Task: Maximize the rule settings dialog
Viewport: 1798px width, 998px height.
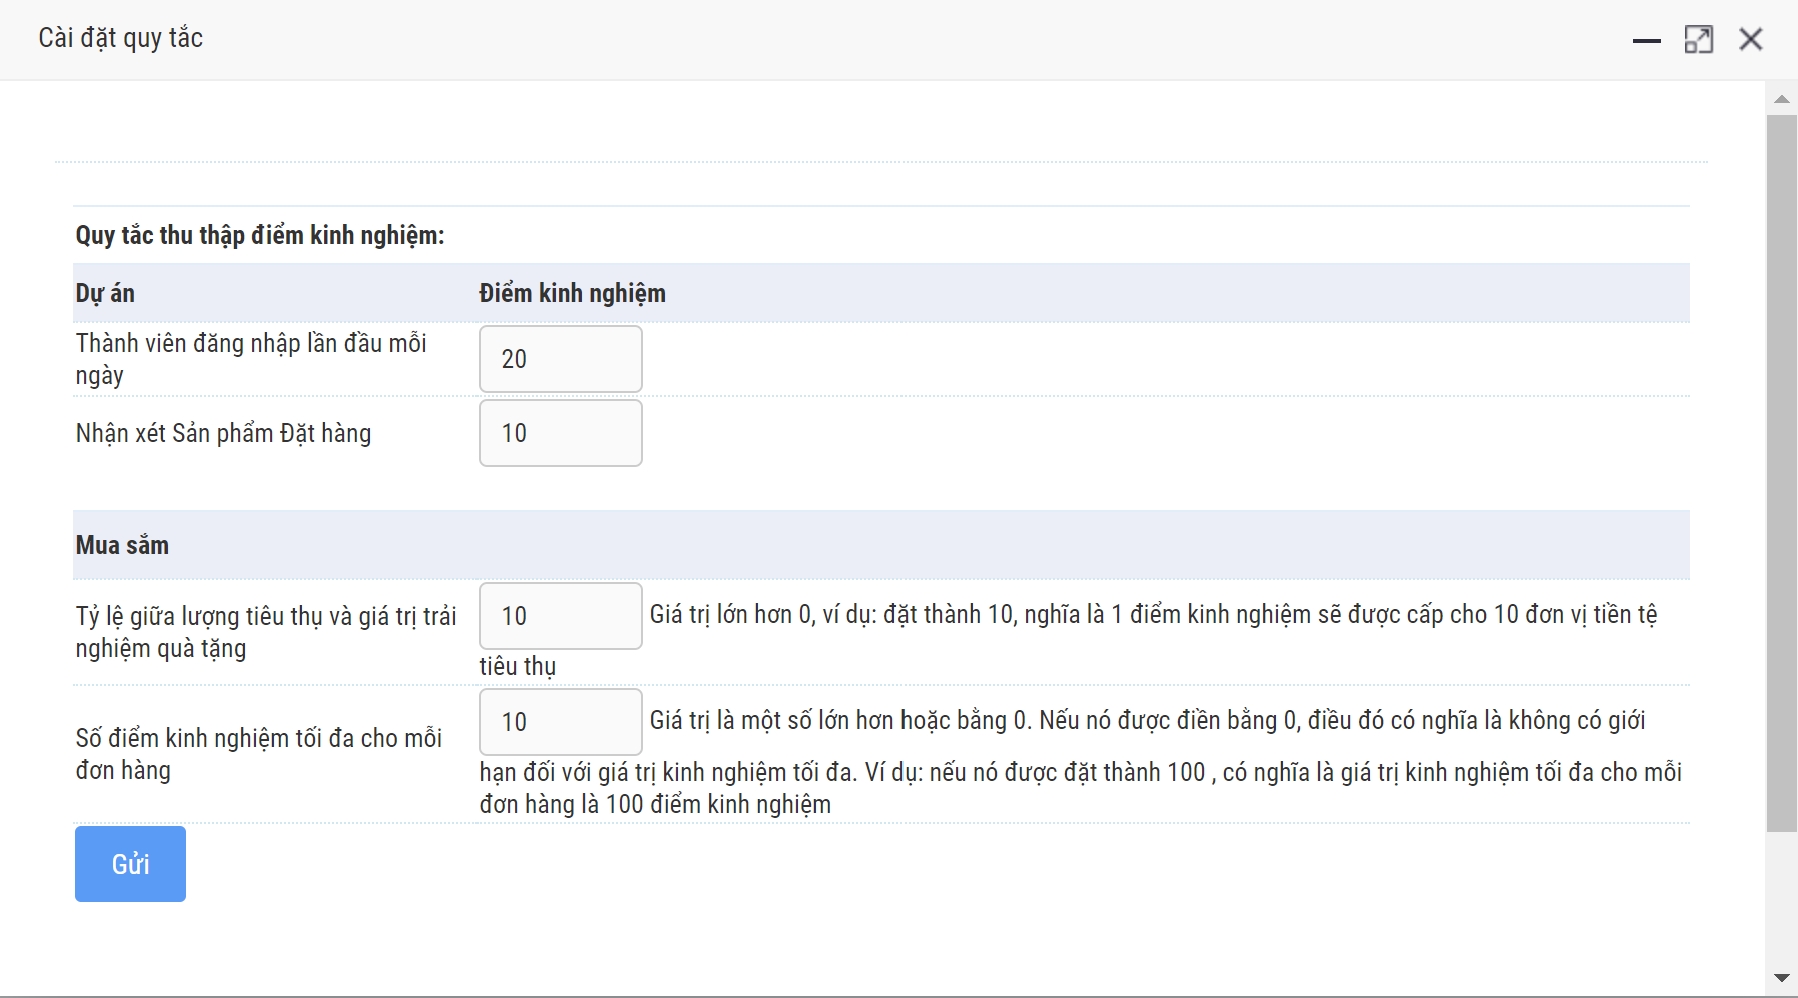Action: [x=1698, y=40]
